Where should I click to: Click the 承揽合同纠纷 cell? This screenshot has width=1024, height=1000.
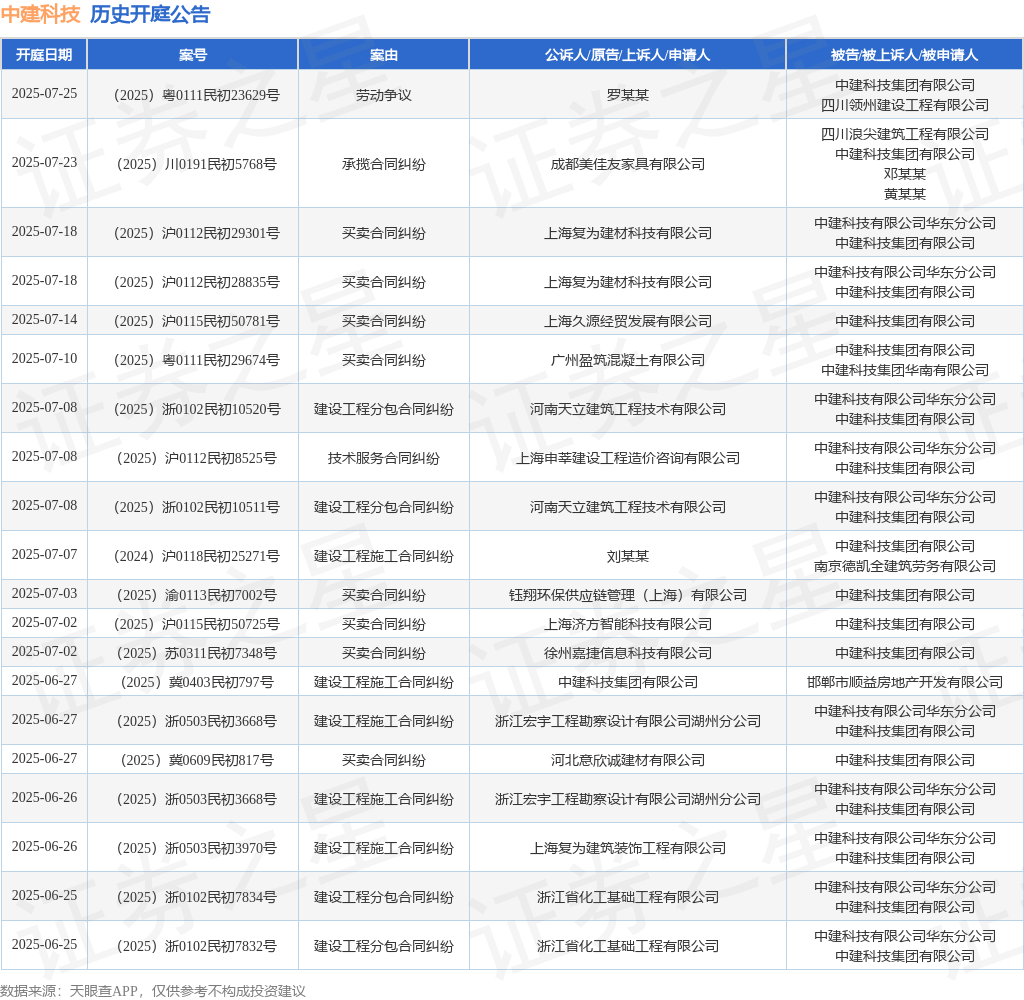coord(383,164)
